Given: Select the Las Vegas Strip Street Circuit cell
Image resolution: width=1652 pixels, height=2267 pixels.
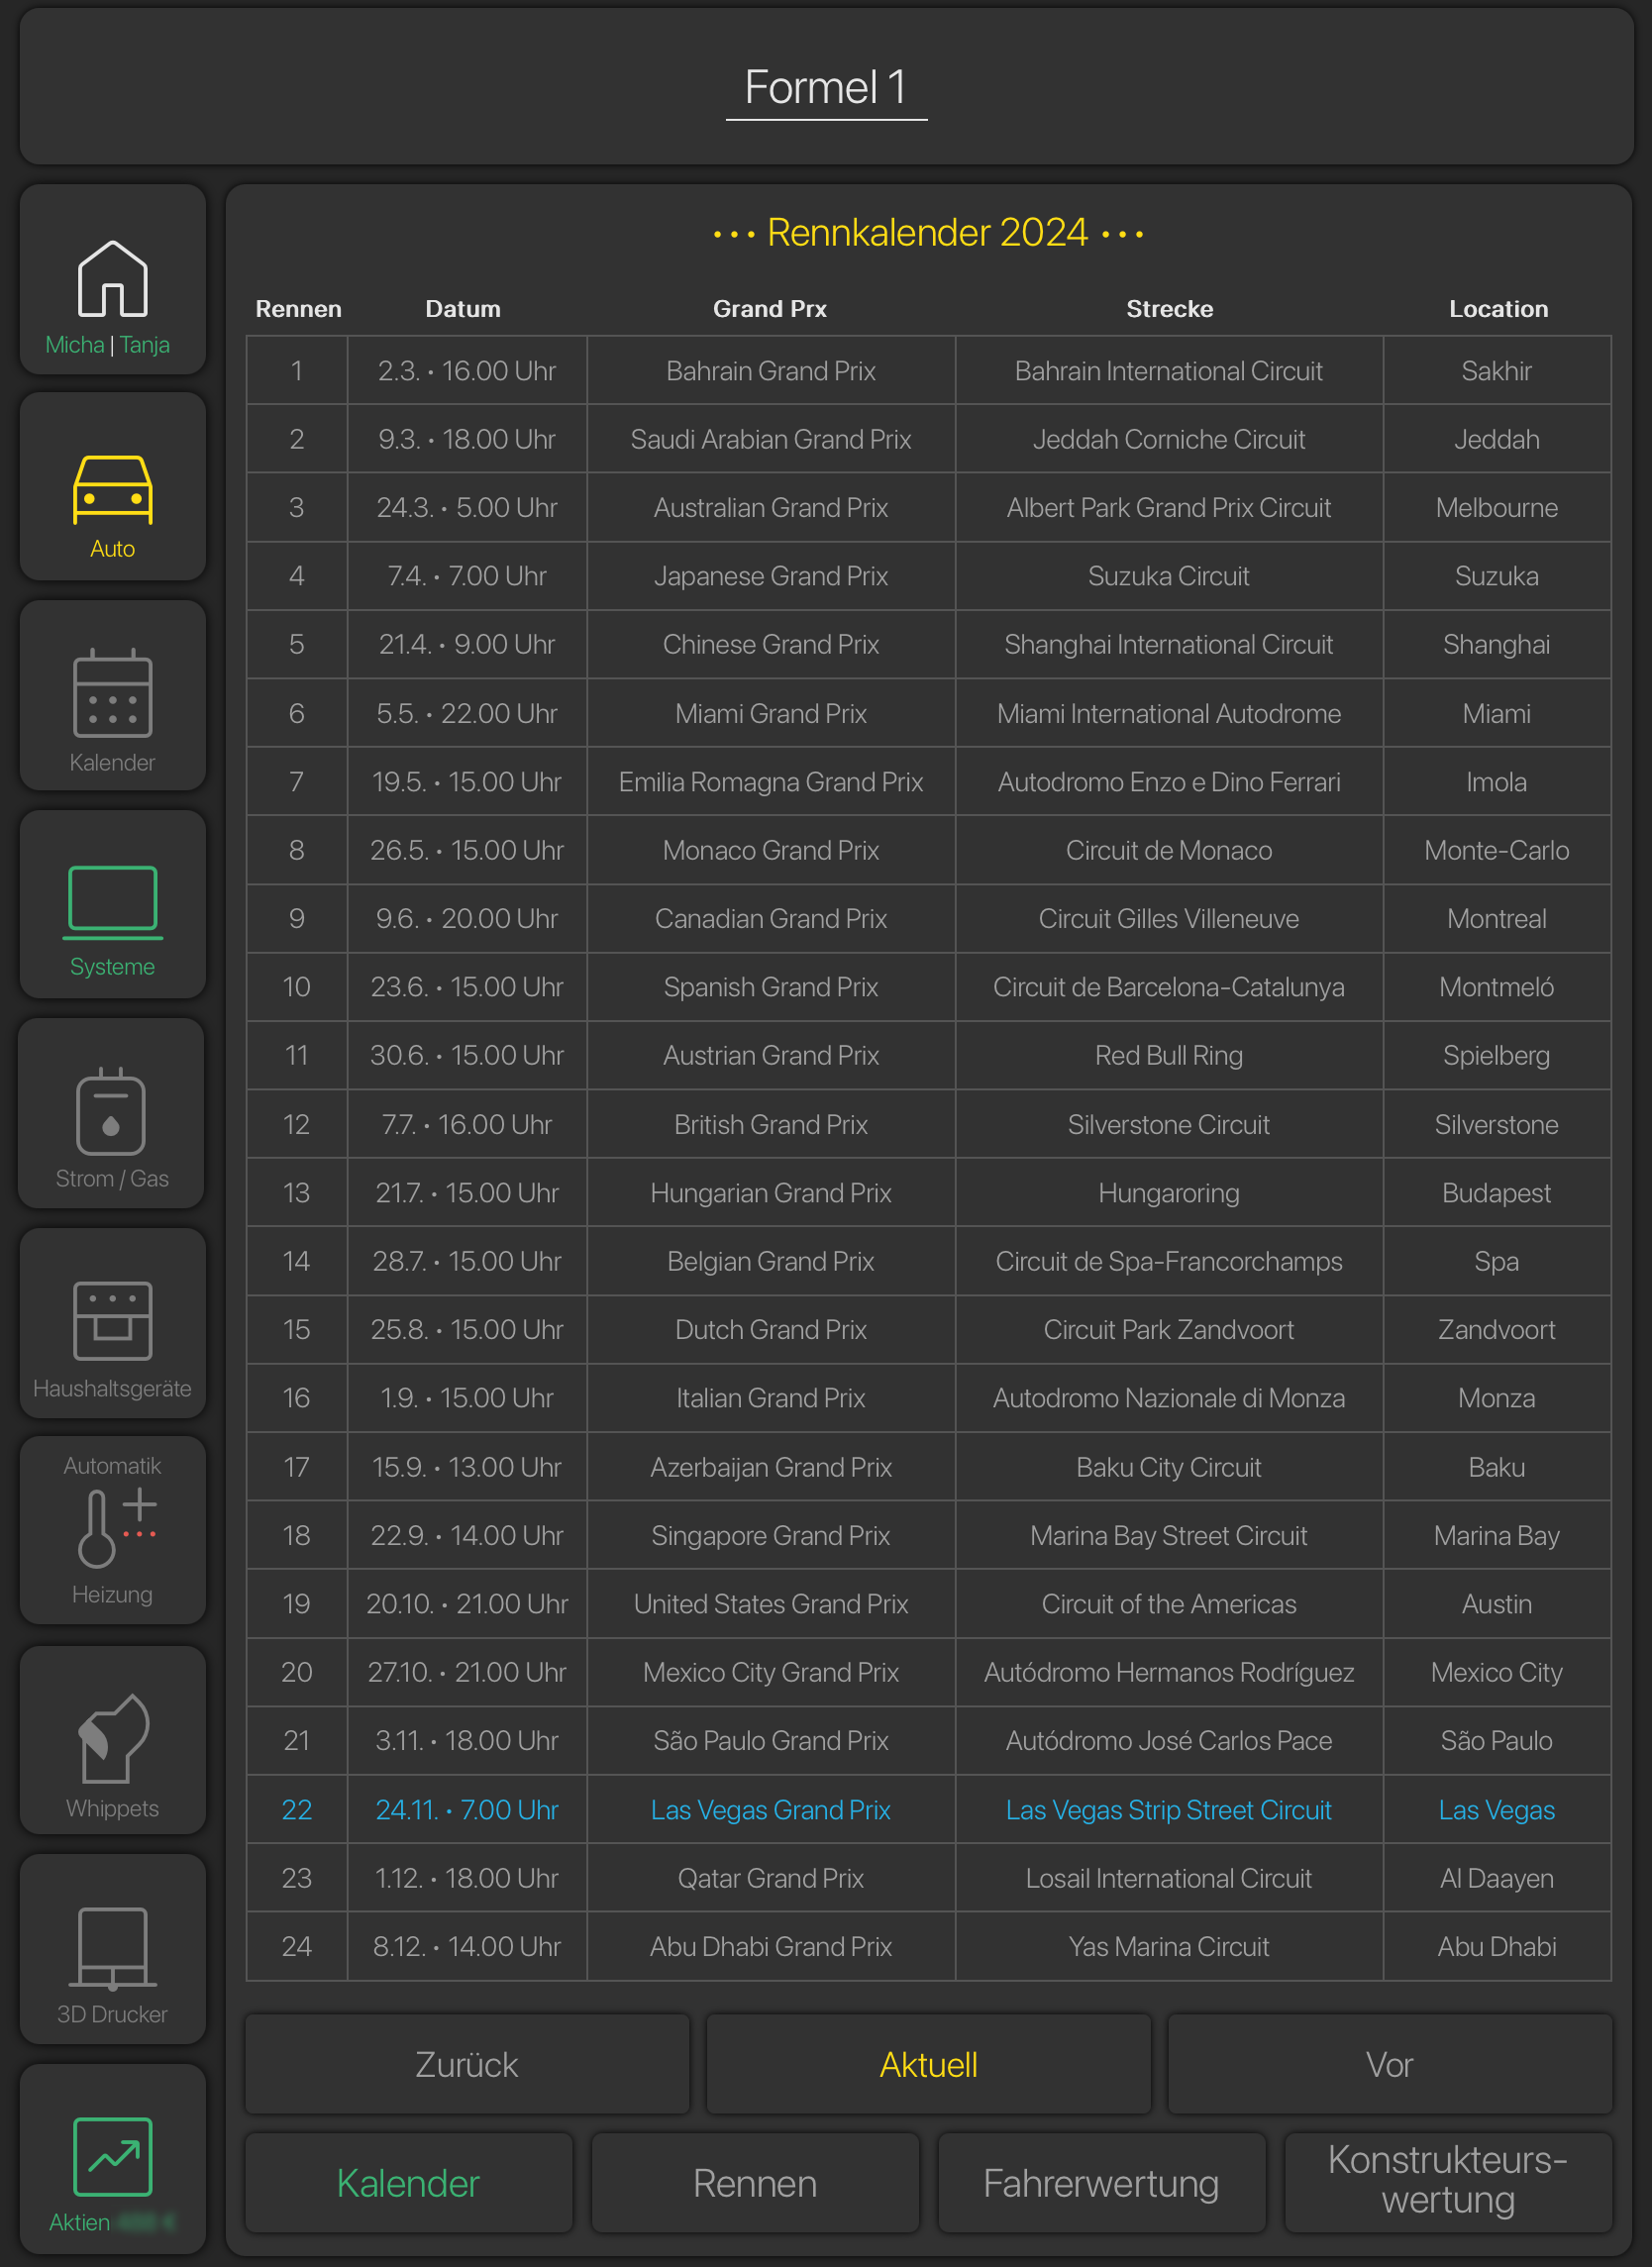Looking at the screenshot, I should pos(1169,1809).
